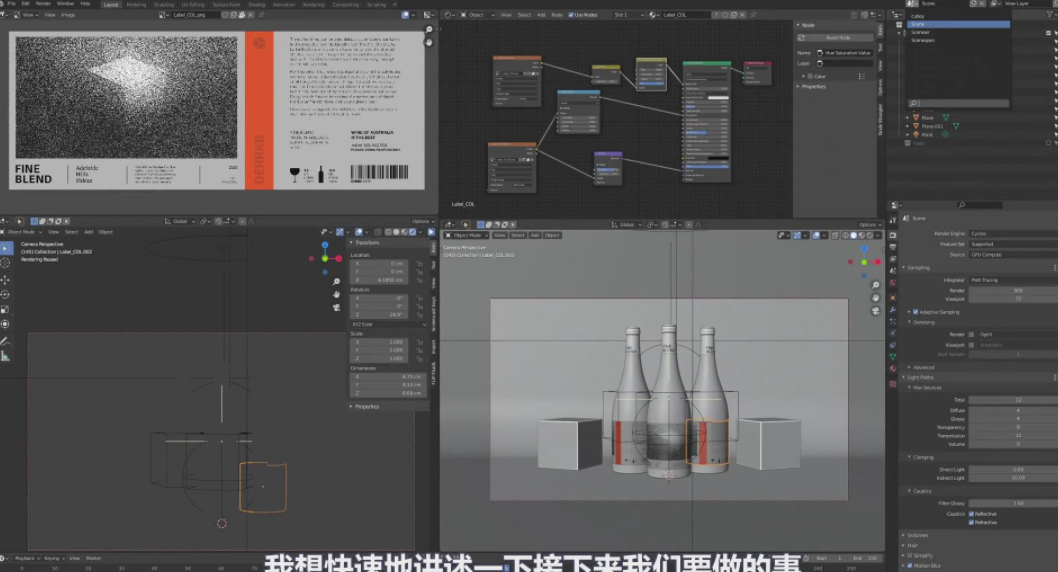Screen dimensions: 1058x572
Task: Open the Render properties tab icon
Action: [x=893, y=236]
